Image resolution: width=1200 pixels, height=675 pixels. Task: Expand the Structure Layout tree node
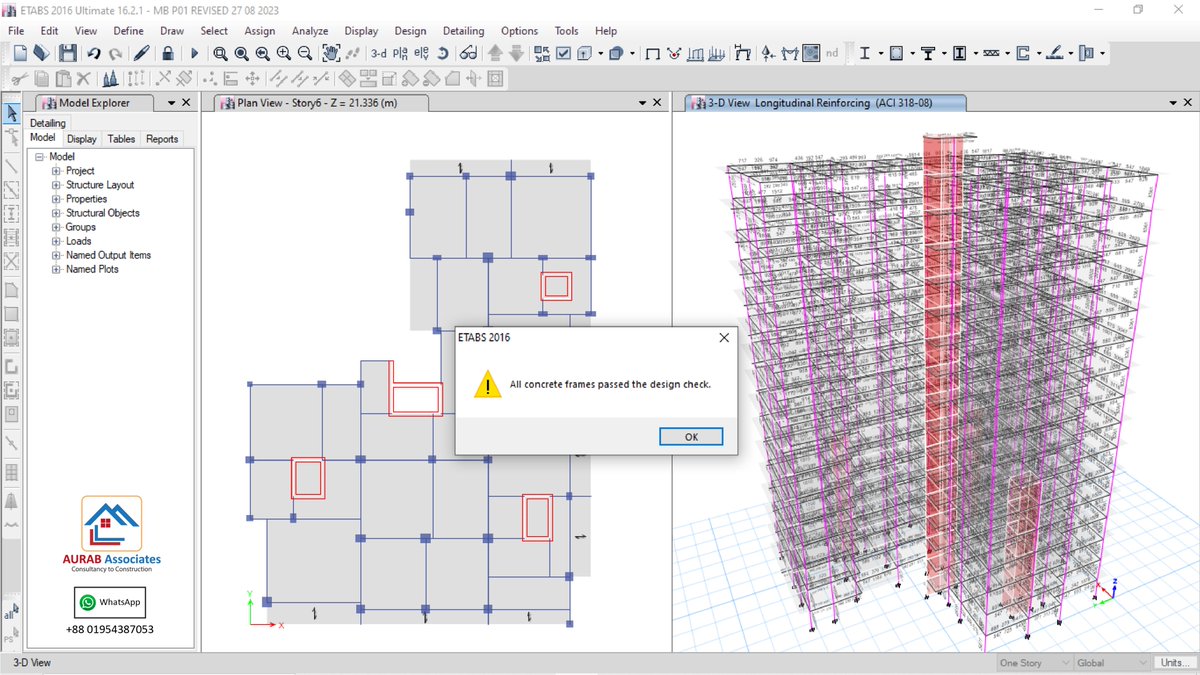click(57, 185)
